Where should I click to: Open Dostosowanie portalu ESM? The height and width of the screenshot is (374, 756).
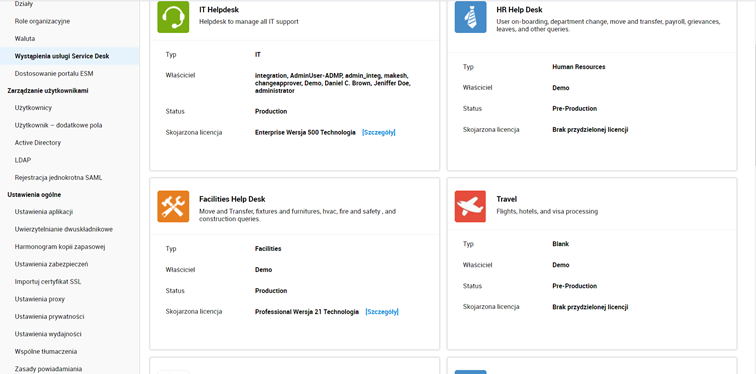click(54, 74)
